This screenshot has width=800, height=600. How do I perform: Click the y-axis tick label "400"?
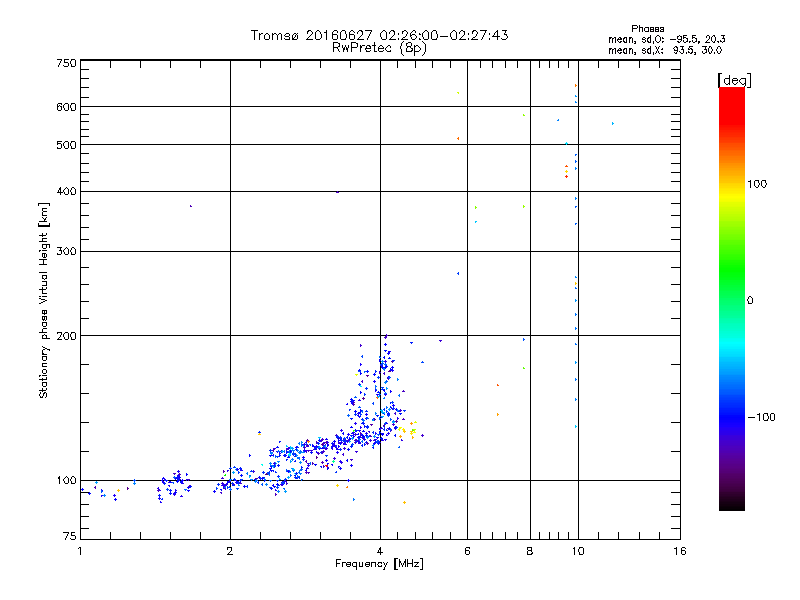[67, 191]
